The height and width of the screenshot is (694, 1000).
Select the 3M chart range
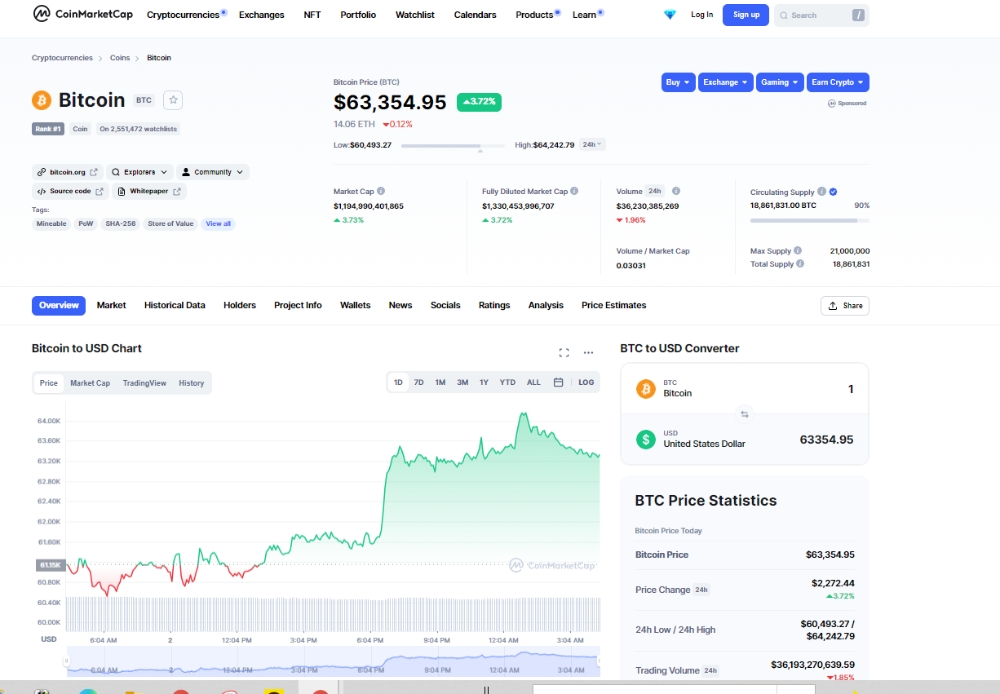point(462,382)
